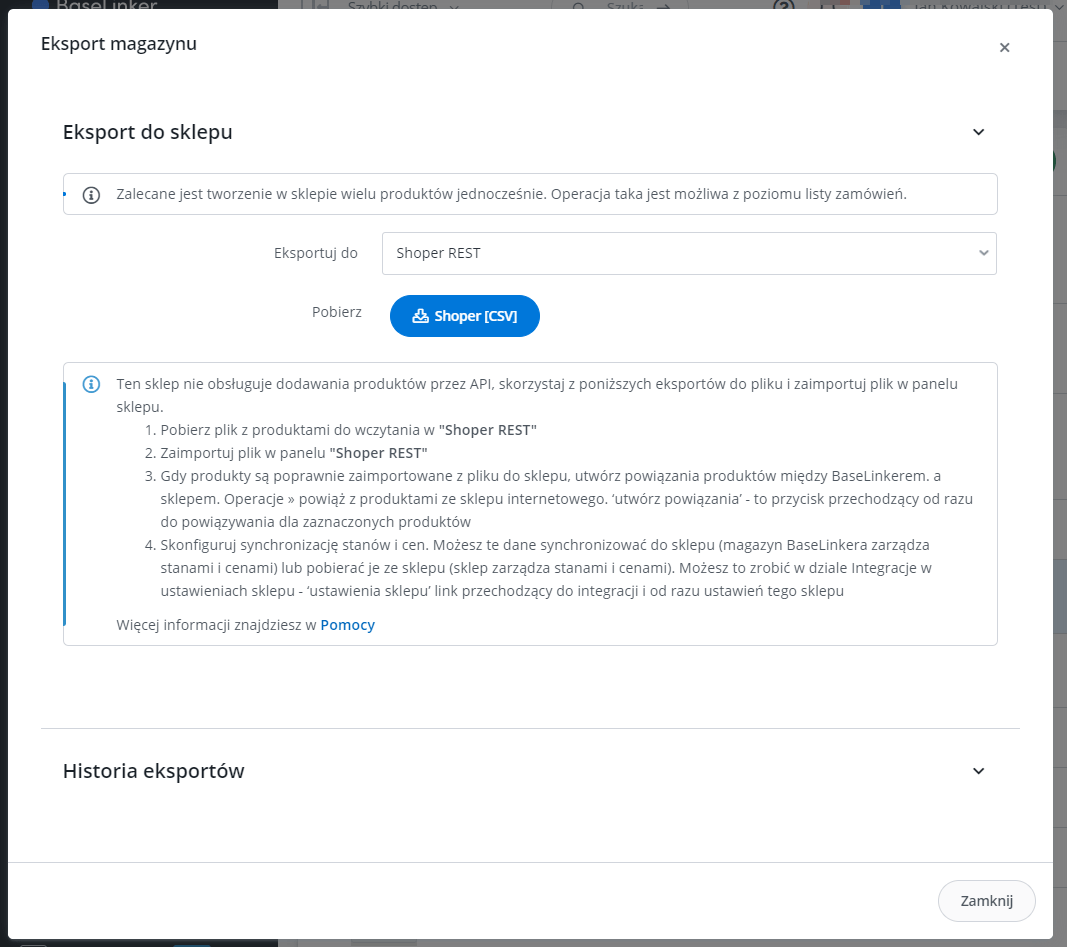Screen dimensions: 1067x947
Task: Click step 2 text Zaimportuj plik w panelu
Action: pos(294,453)
